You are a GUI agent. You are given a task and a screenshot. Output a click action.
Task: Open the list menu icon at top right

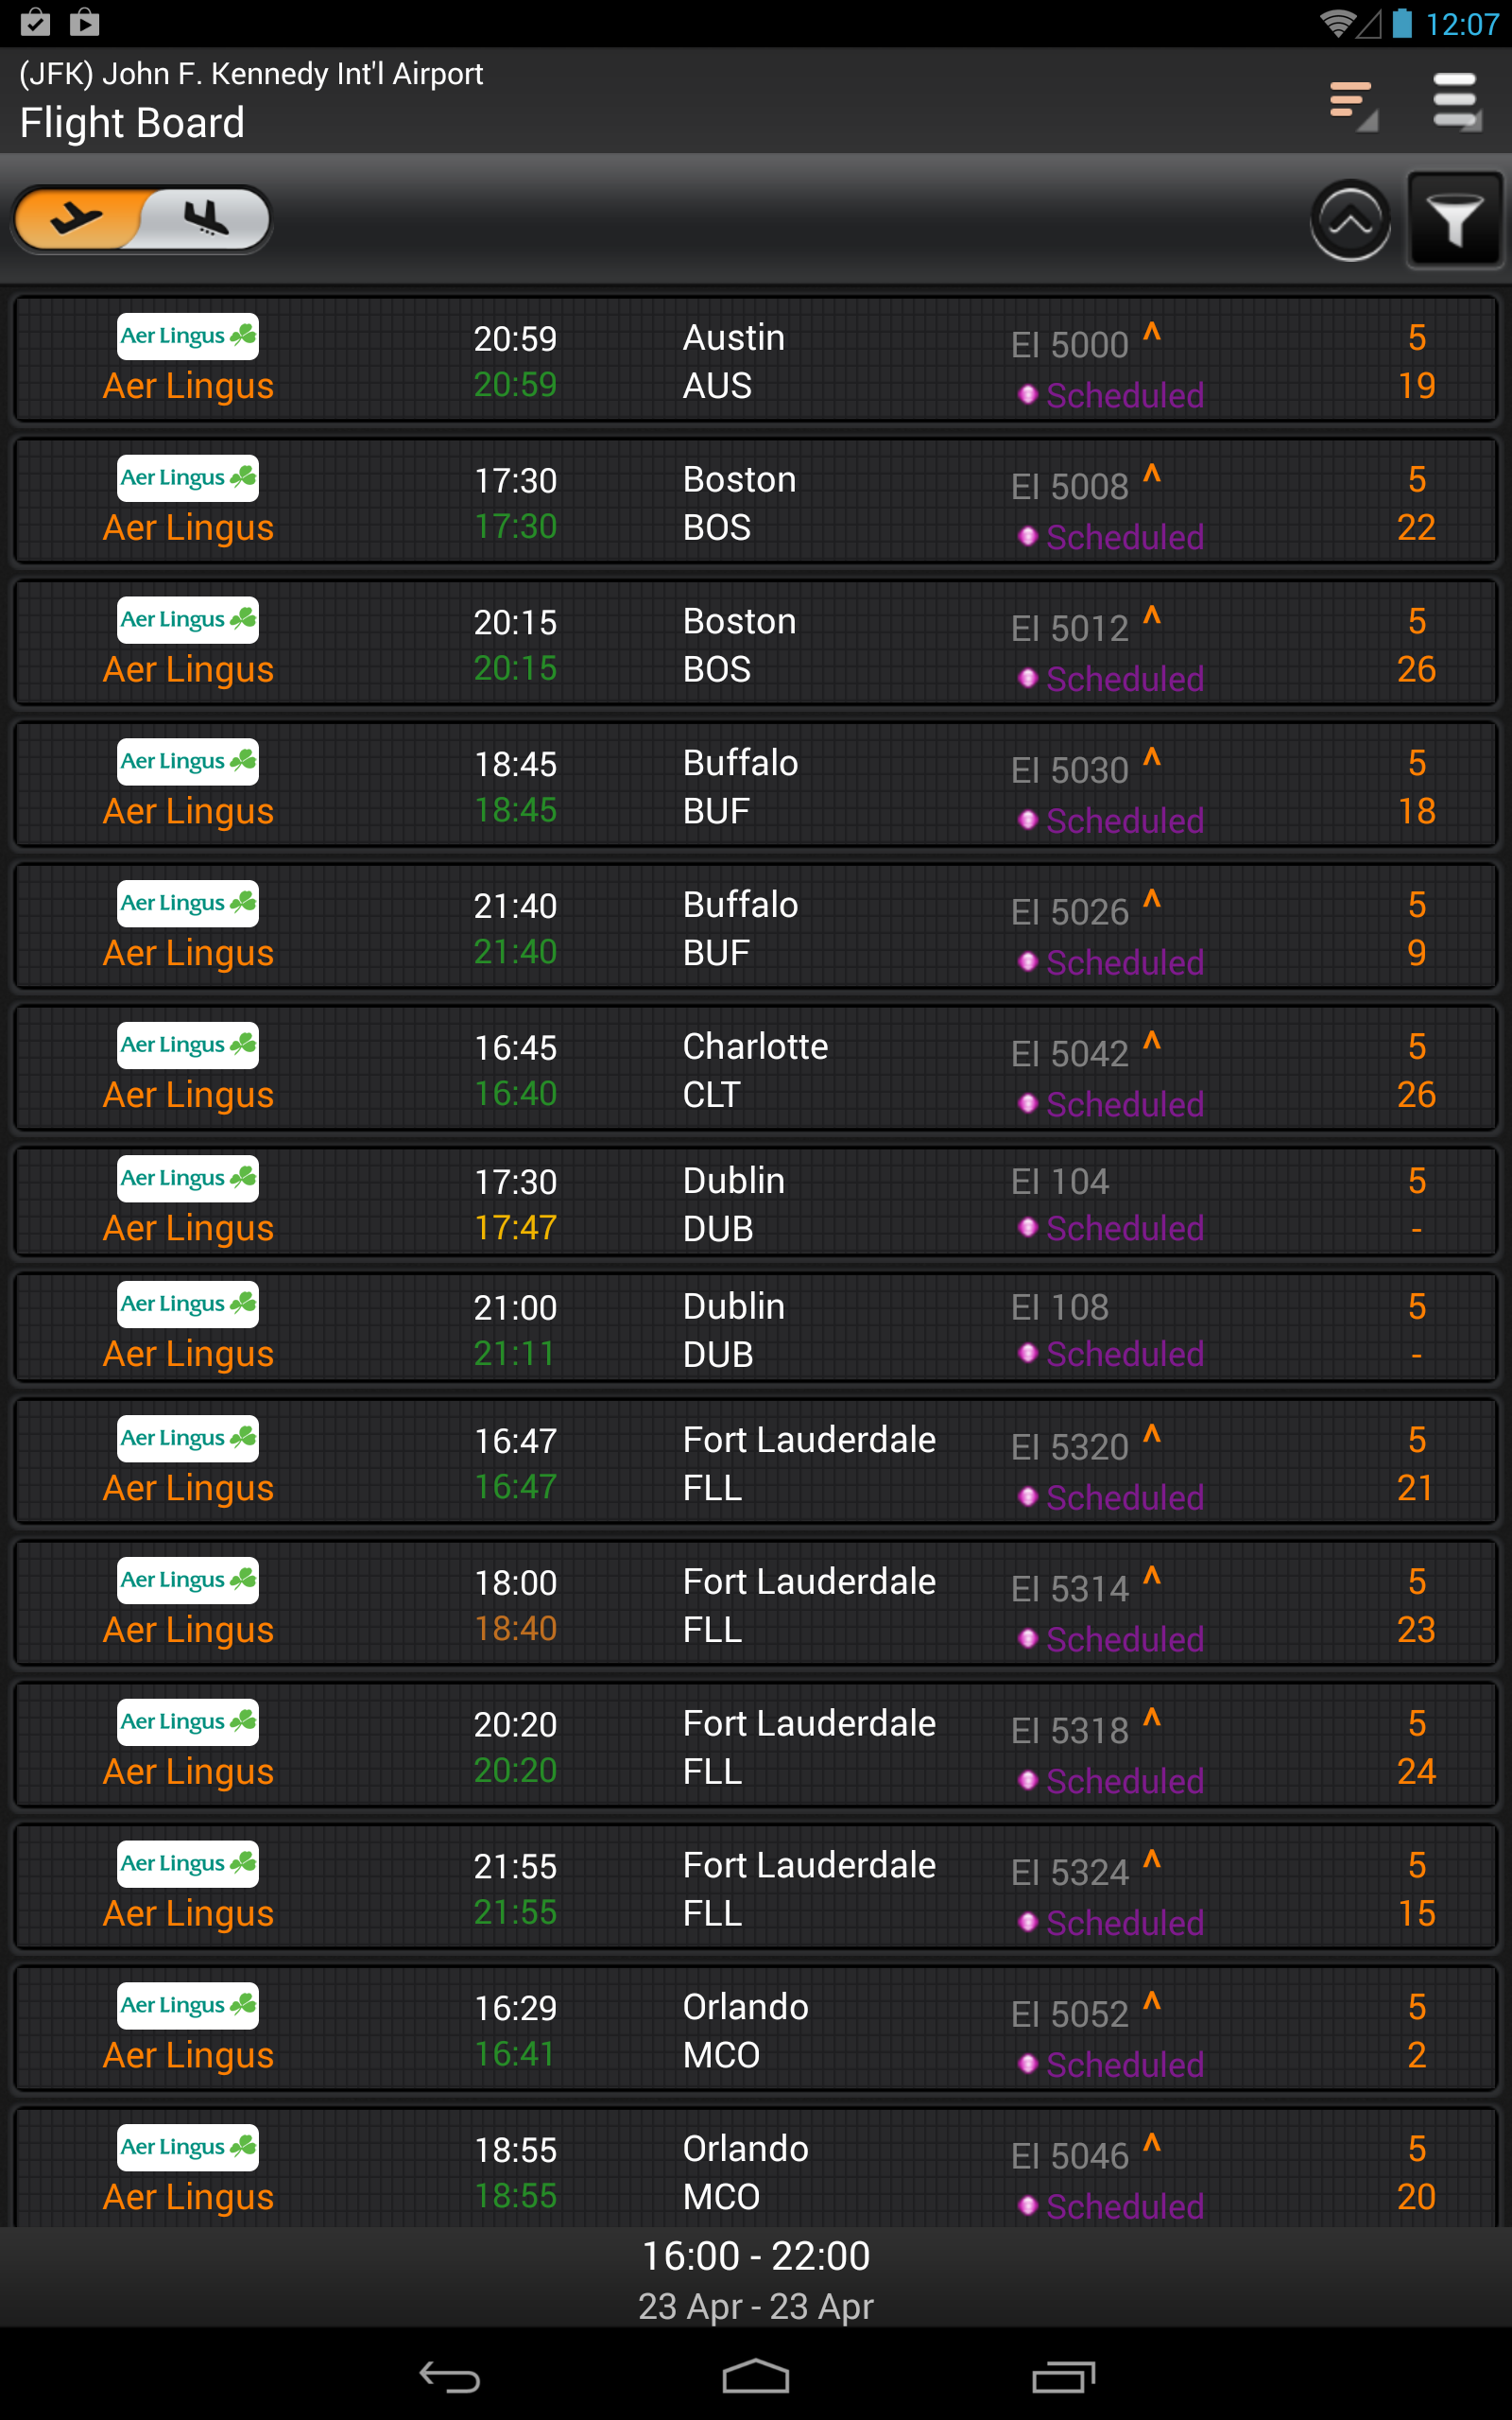tap(1456, 101)
